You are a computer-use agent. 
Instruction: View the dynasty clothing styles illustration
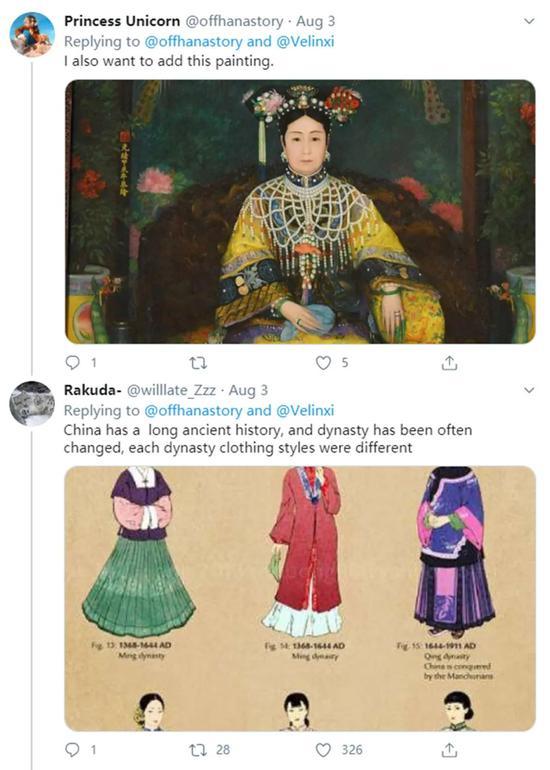click(x=300, y=598)
